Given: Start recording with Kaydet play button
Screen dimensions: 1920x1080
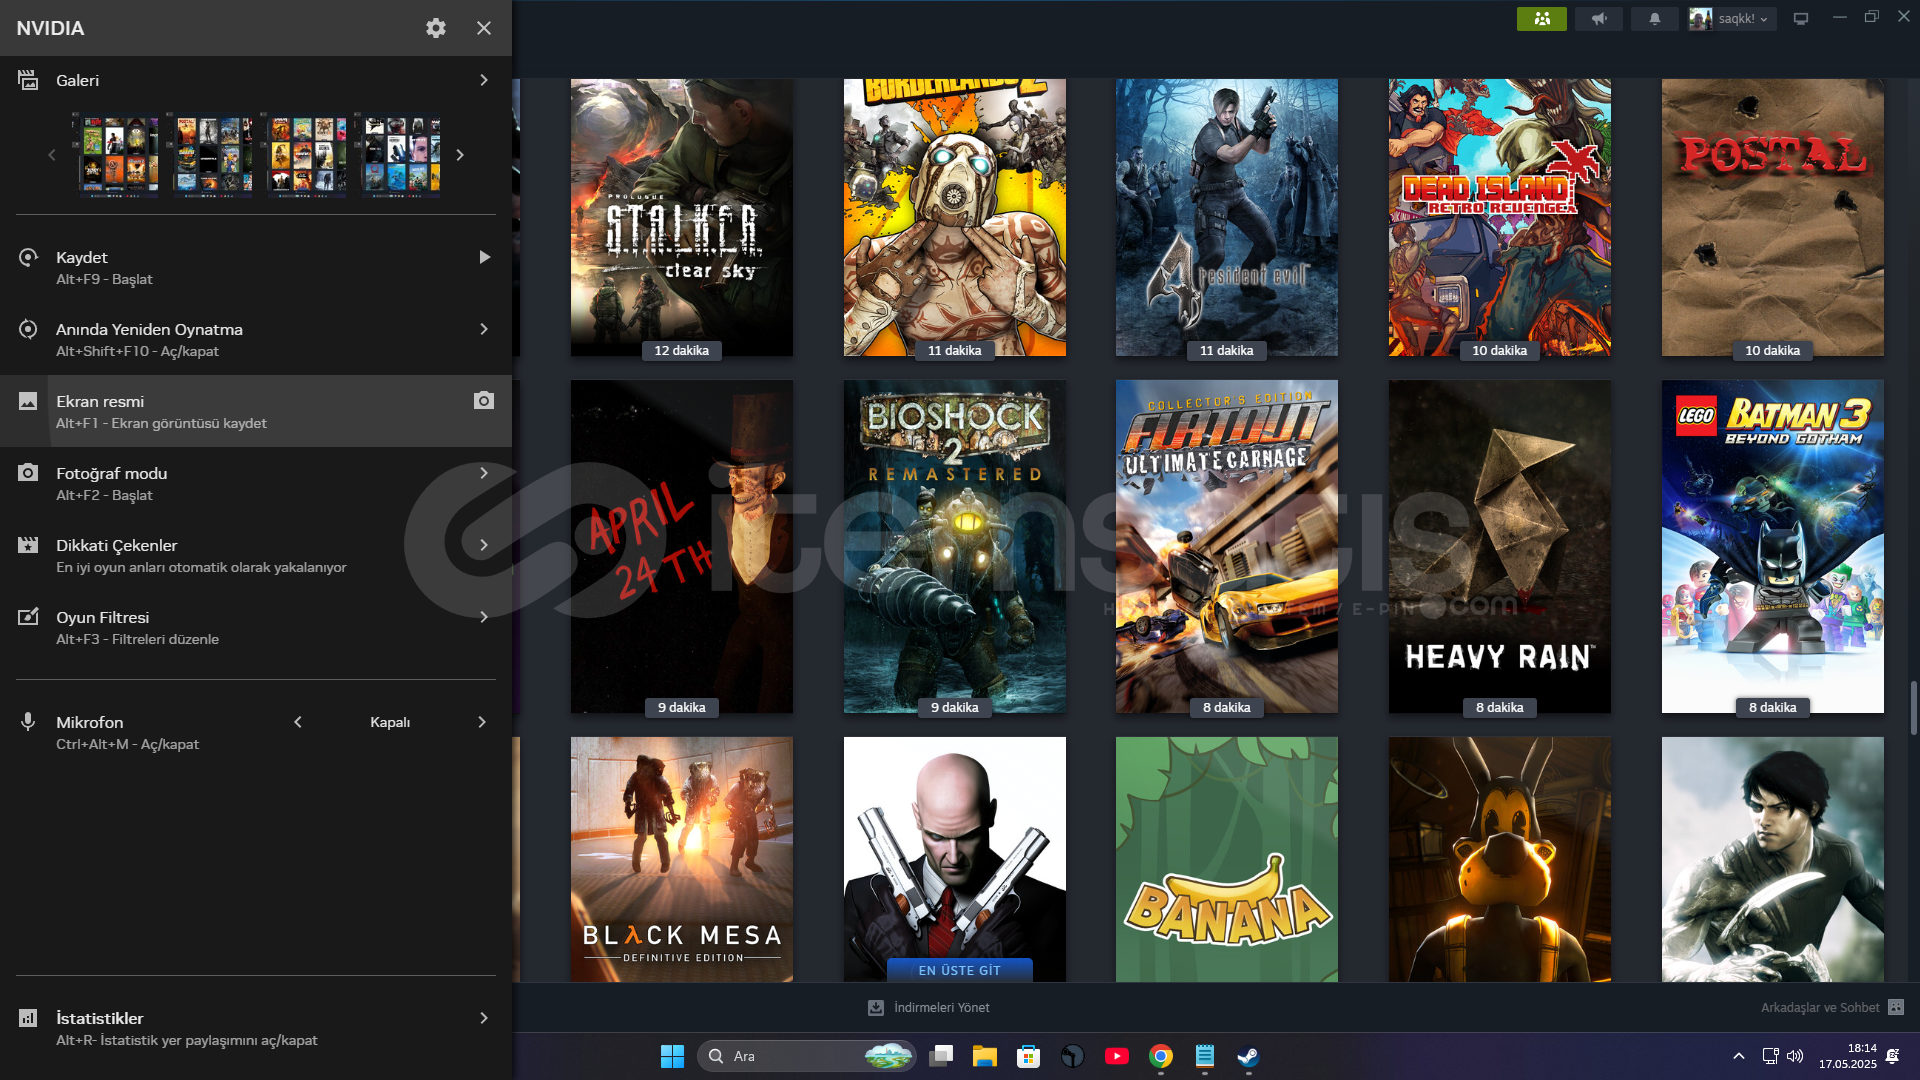Looking at the screenshot, I should [484, 257].
